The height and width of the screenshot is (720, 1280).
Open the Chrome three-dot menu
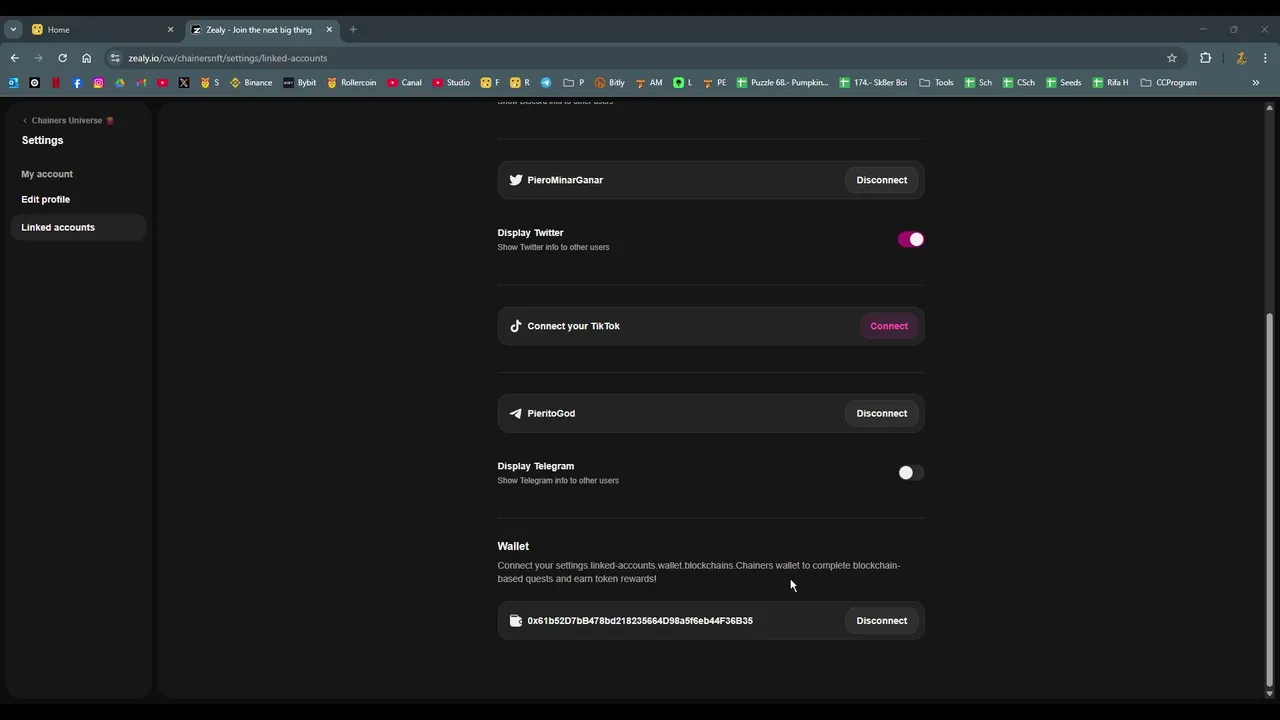[x=1265, y=58]
